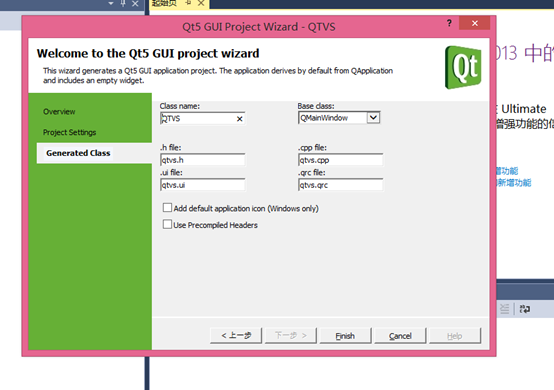Click the '.cpp file:' label
This screenshot has height=390, width=554.
click(312, 148)
